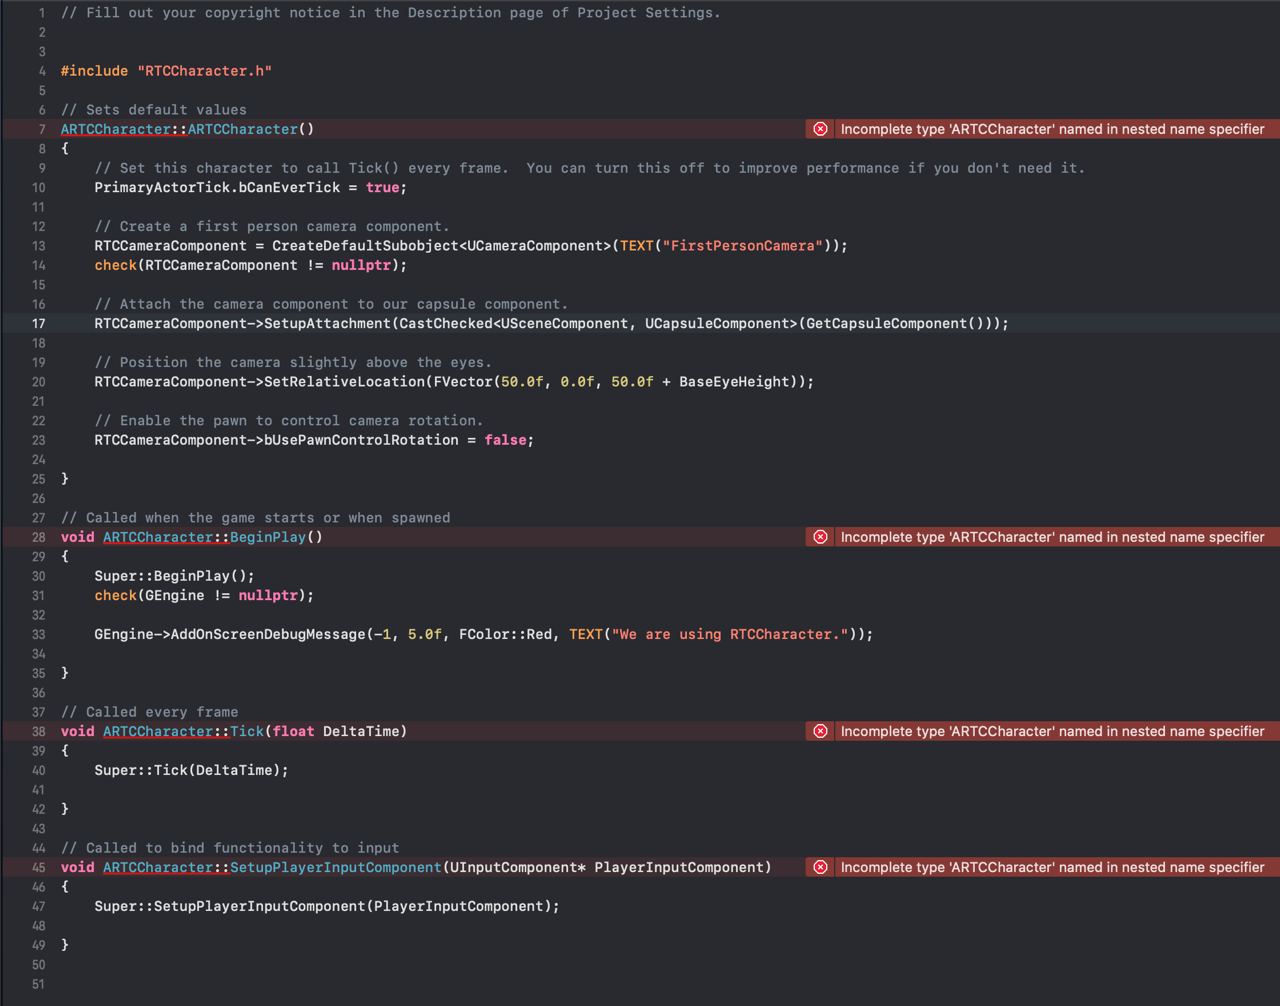The image size is (1280, 1006).
Task: Open the incomplete type error message on line 38
Action: point(1052,731)
